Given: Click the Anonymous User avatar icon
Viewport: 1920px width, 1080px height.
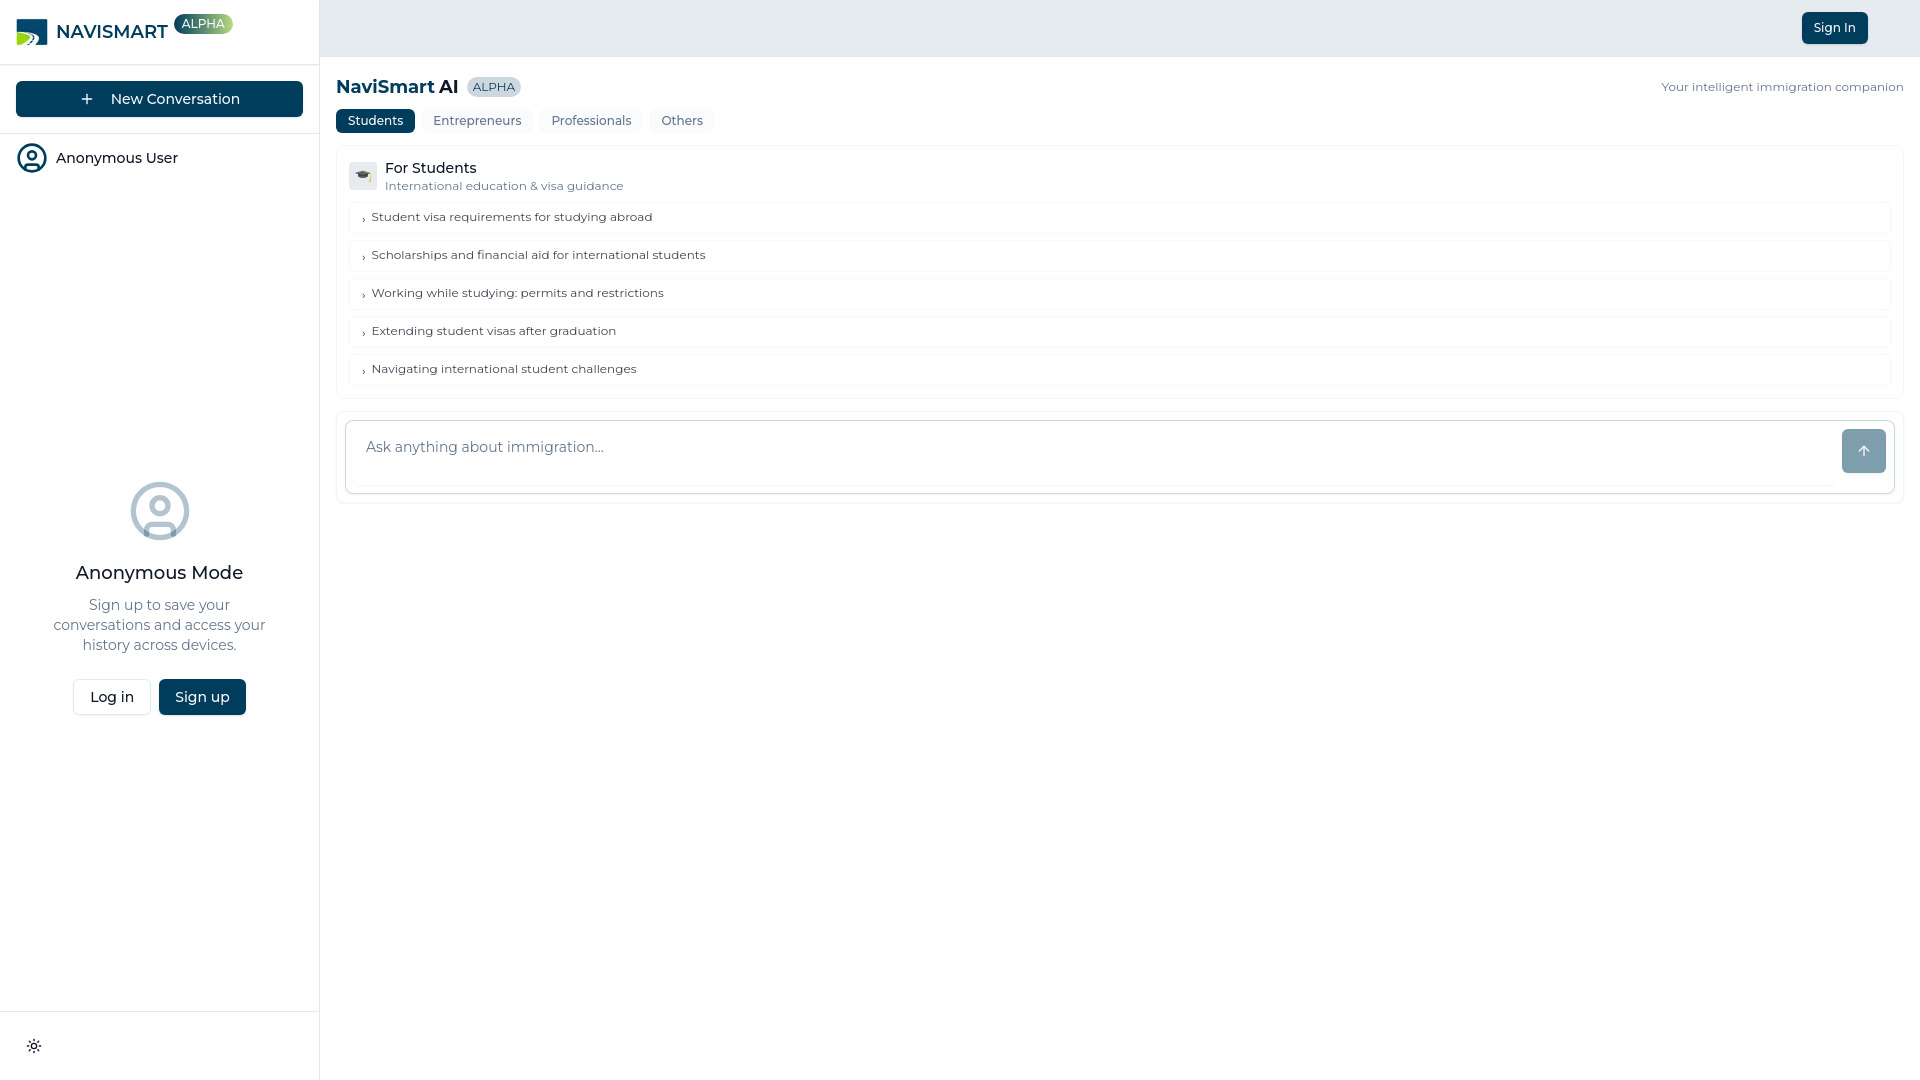Looking at the screenshot, I should click(x=32, y=158).
